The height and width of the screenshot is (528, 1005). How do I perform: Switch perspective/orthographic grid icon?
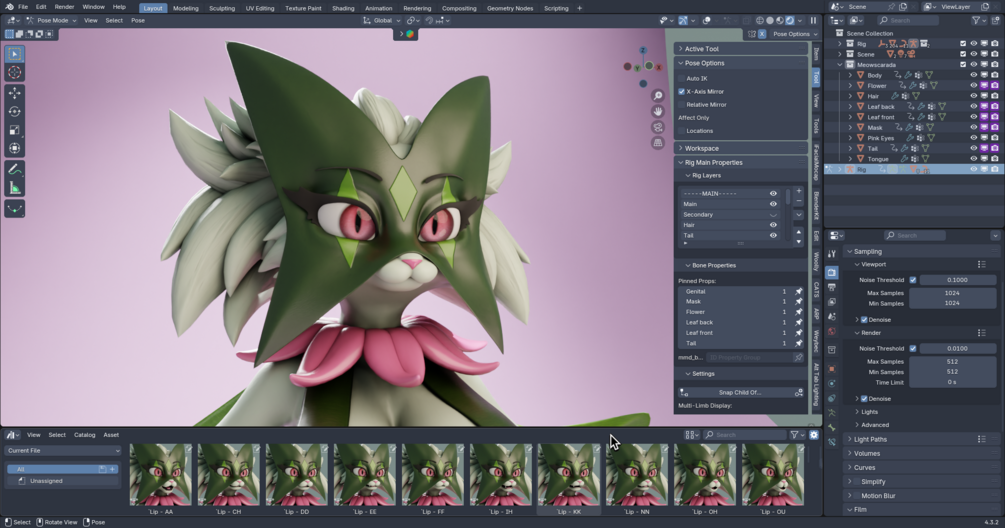click(658, 143)
